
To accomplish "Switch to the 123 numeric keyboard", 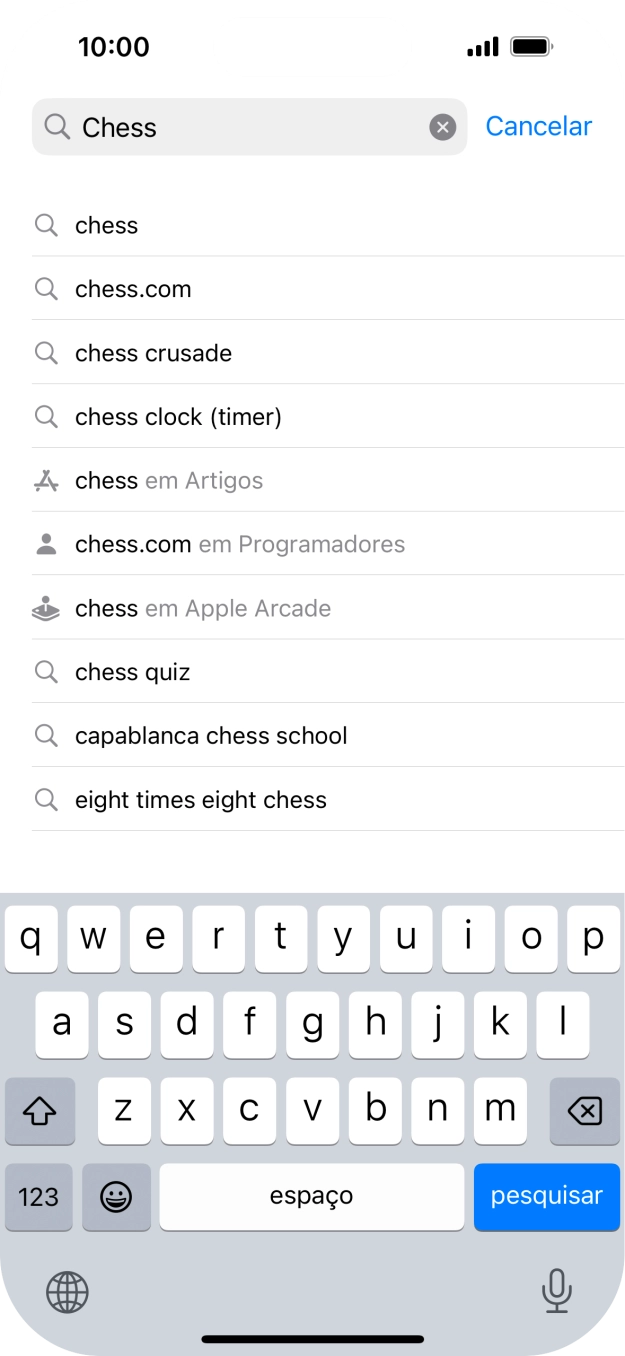I will (x=39, y=1196).
